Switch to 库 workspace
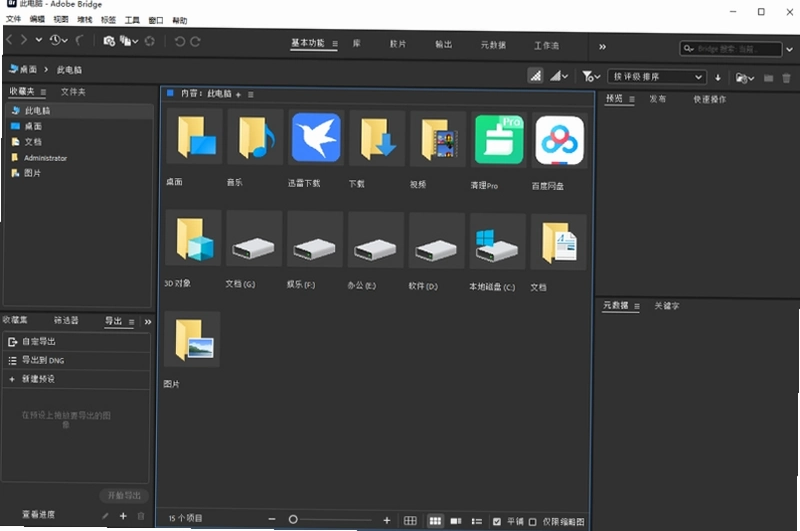Screen dimensions: 800x531 coord(356,43)
